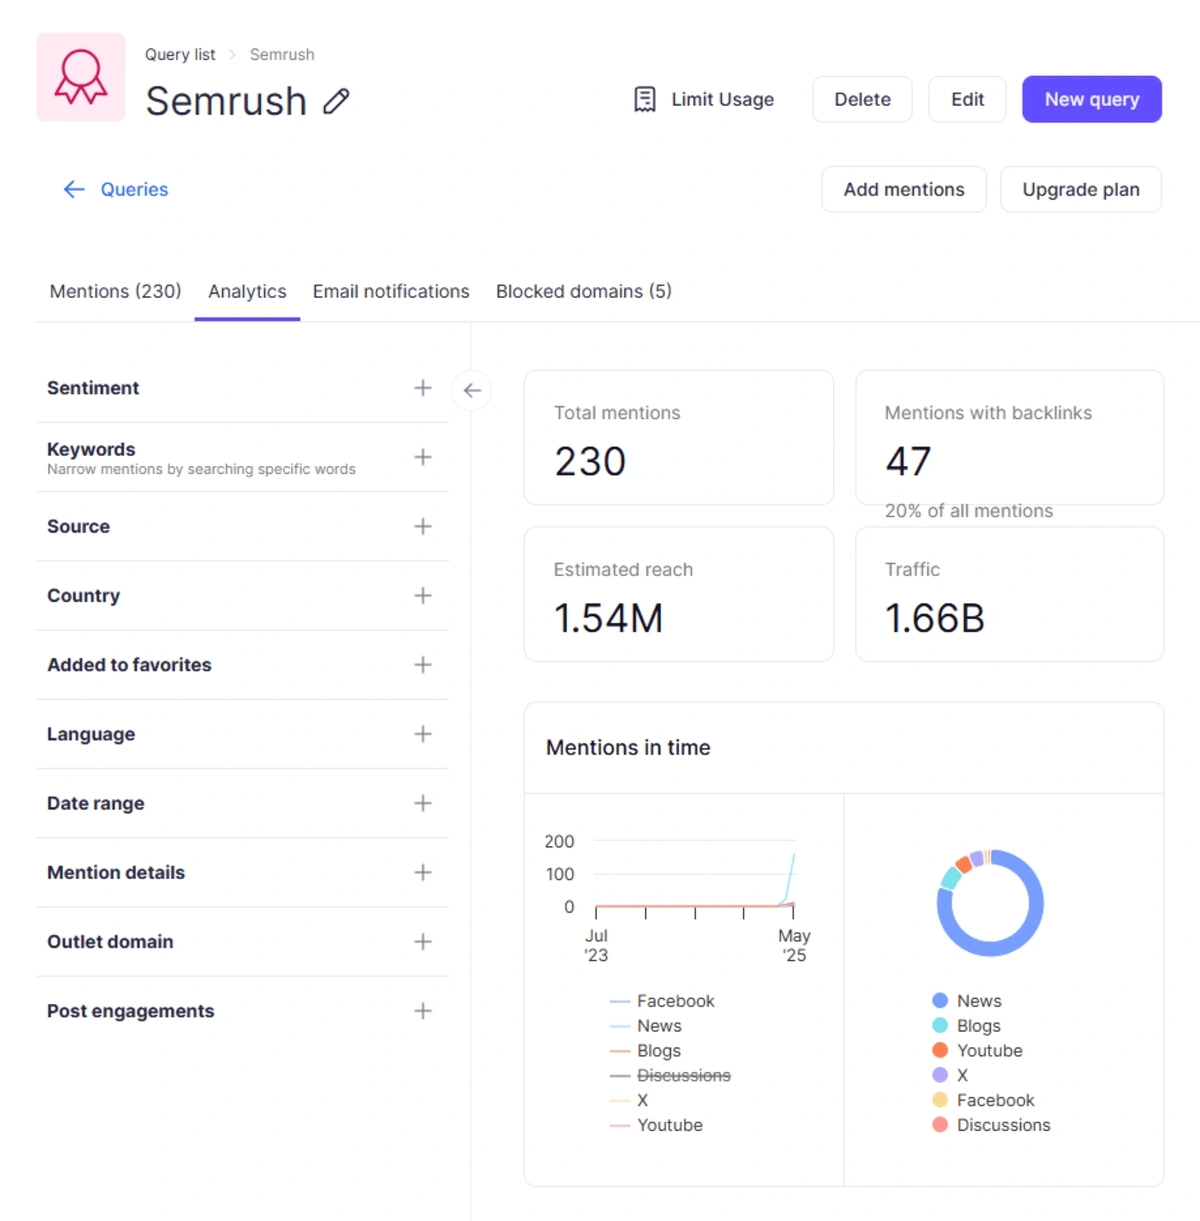This screenshot has width=1200, height=1221.
Task: Click the pencil icon to rename Semrush query
Action: click(x=336, y=100)
